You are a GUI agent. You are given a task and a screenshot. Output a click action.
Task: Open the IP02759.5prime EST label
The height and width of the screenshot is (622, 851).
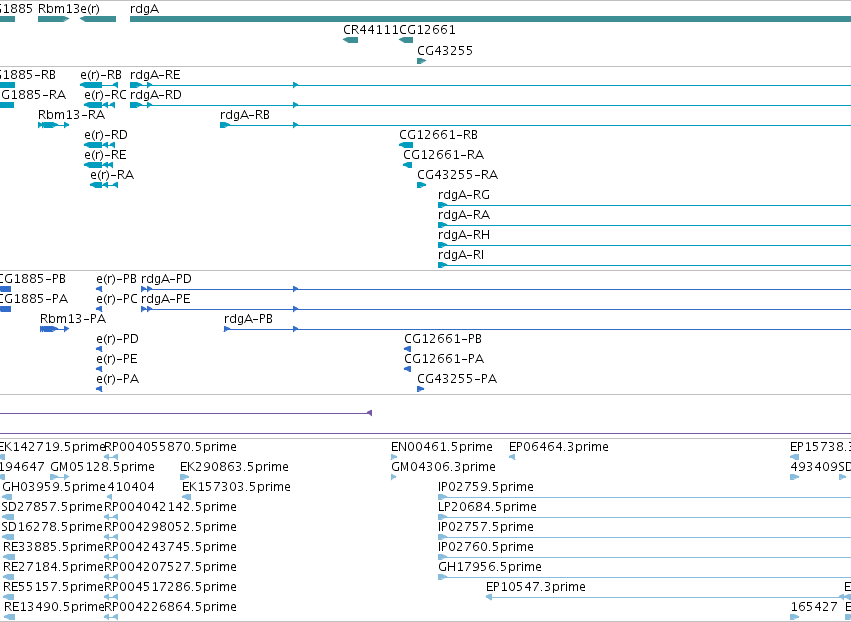[486, 487]
